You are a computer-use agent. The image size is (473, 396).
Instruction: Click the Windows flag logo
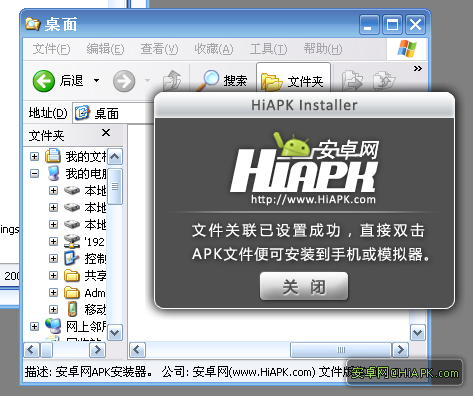(407, 49)
